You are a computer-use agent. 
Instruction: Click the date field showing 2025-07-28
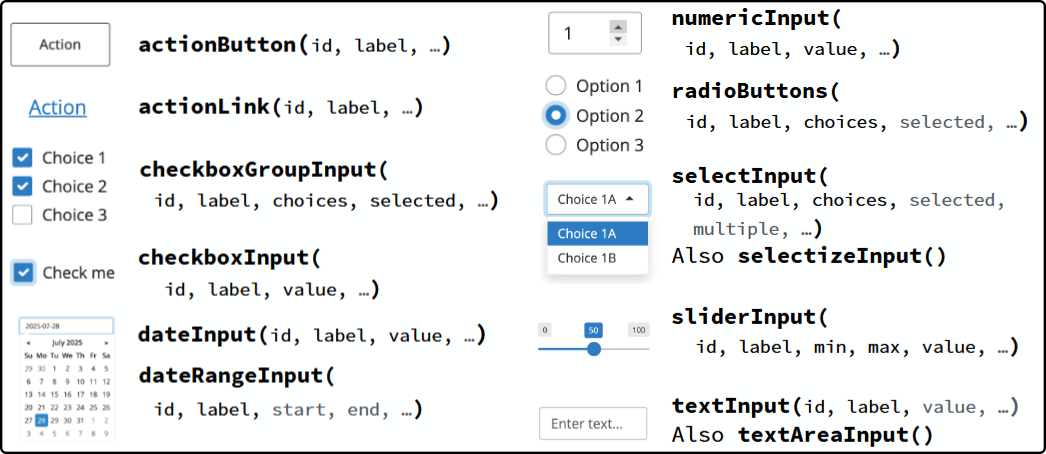(x=66, y=326)
